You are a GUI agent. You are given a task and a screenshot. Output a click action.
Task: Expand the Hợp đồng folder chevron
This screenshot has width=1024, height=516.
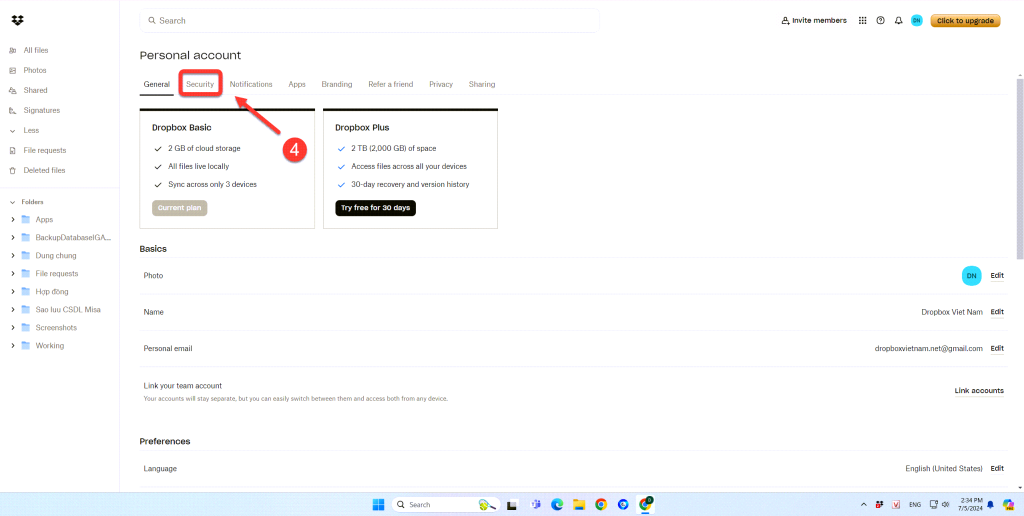tap(13, 291)
